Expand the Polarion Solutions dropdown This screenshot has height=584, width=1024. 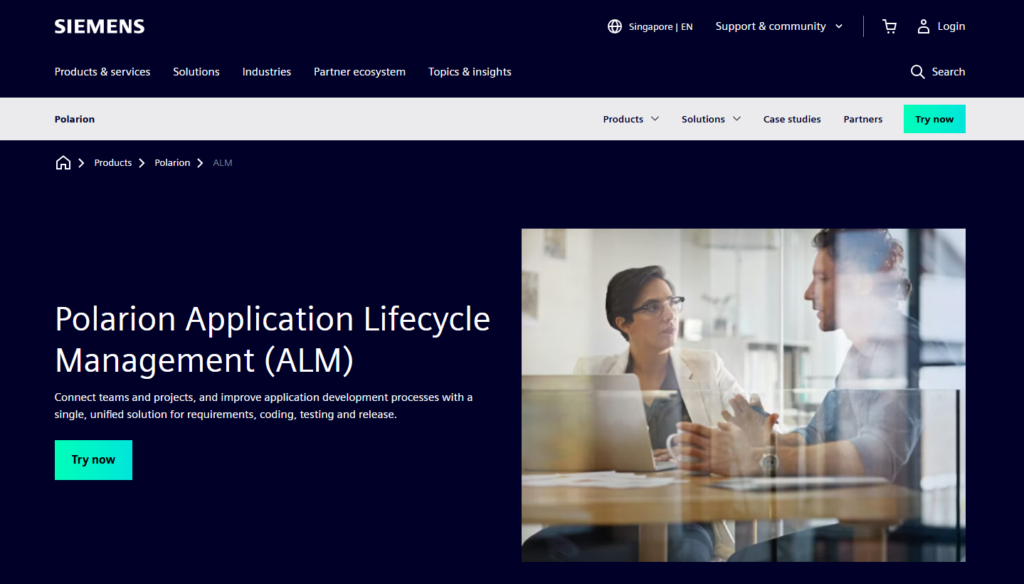coord(711,119)
